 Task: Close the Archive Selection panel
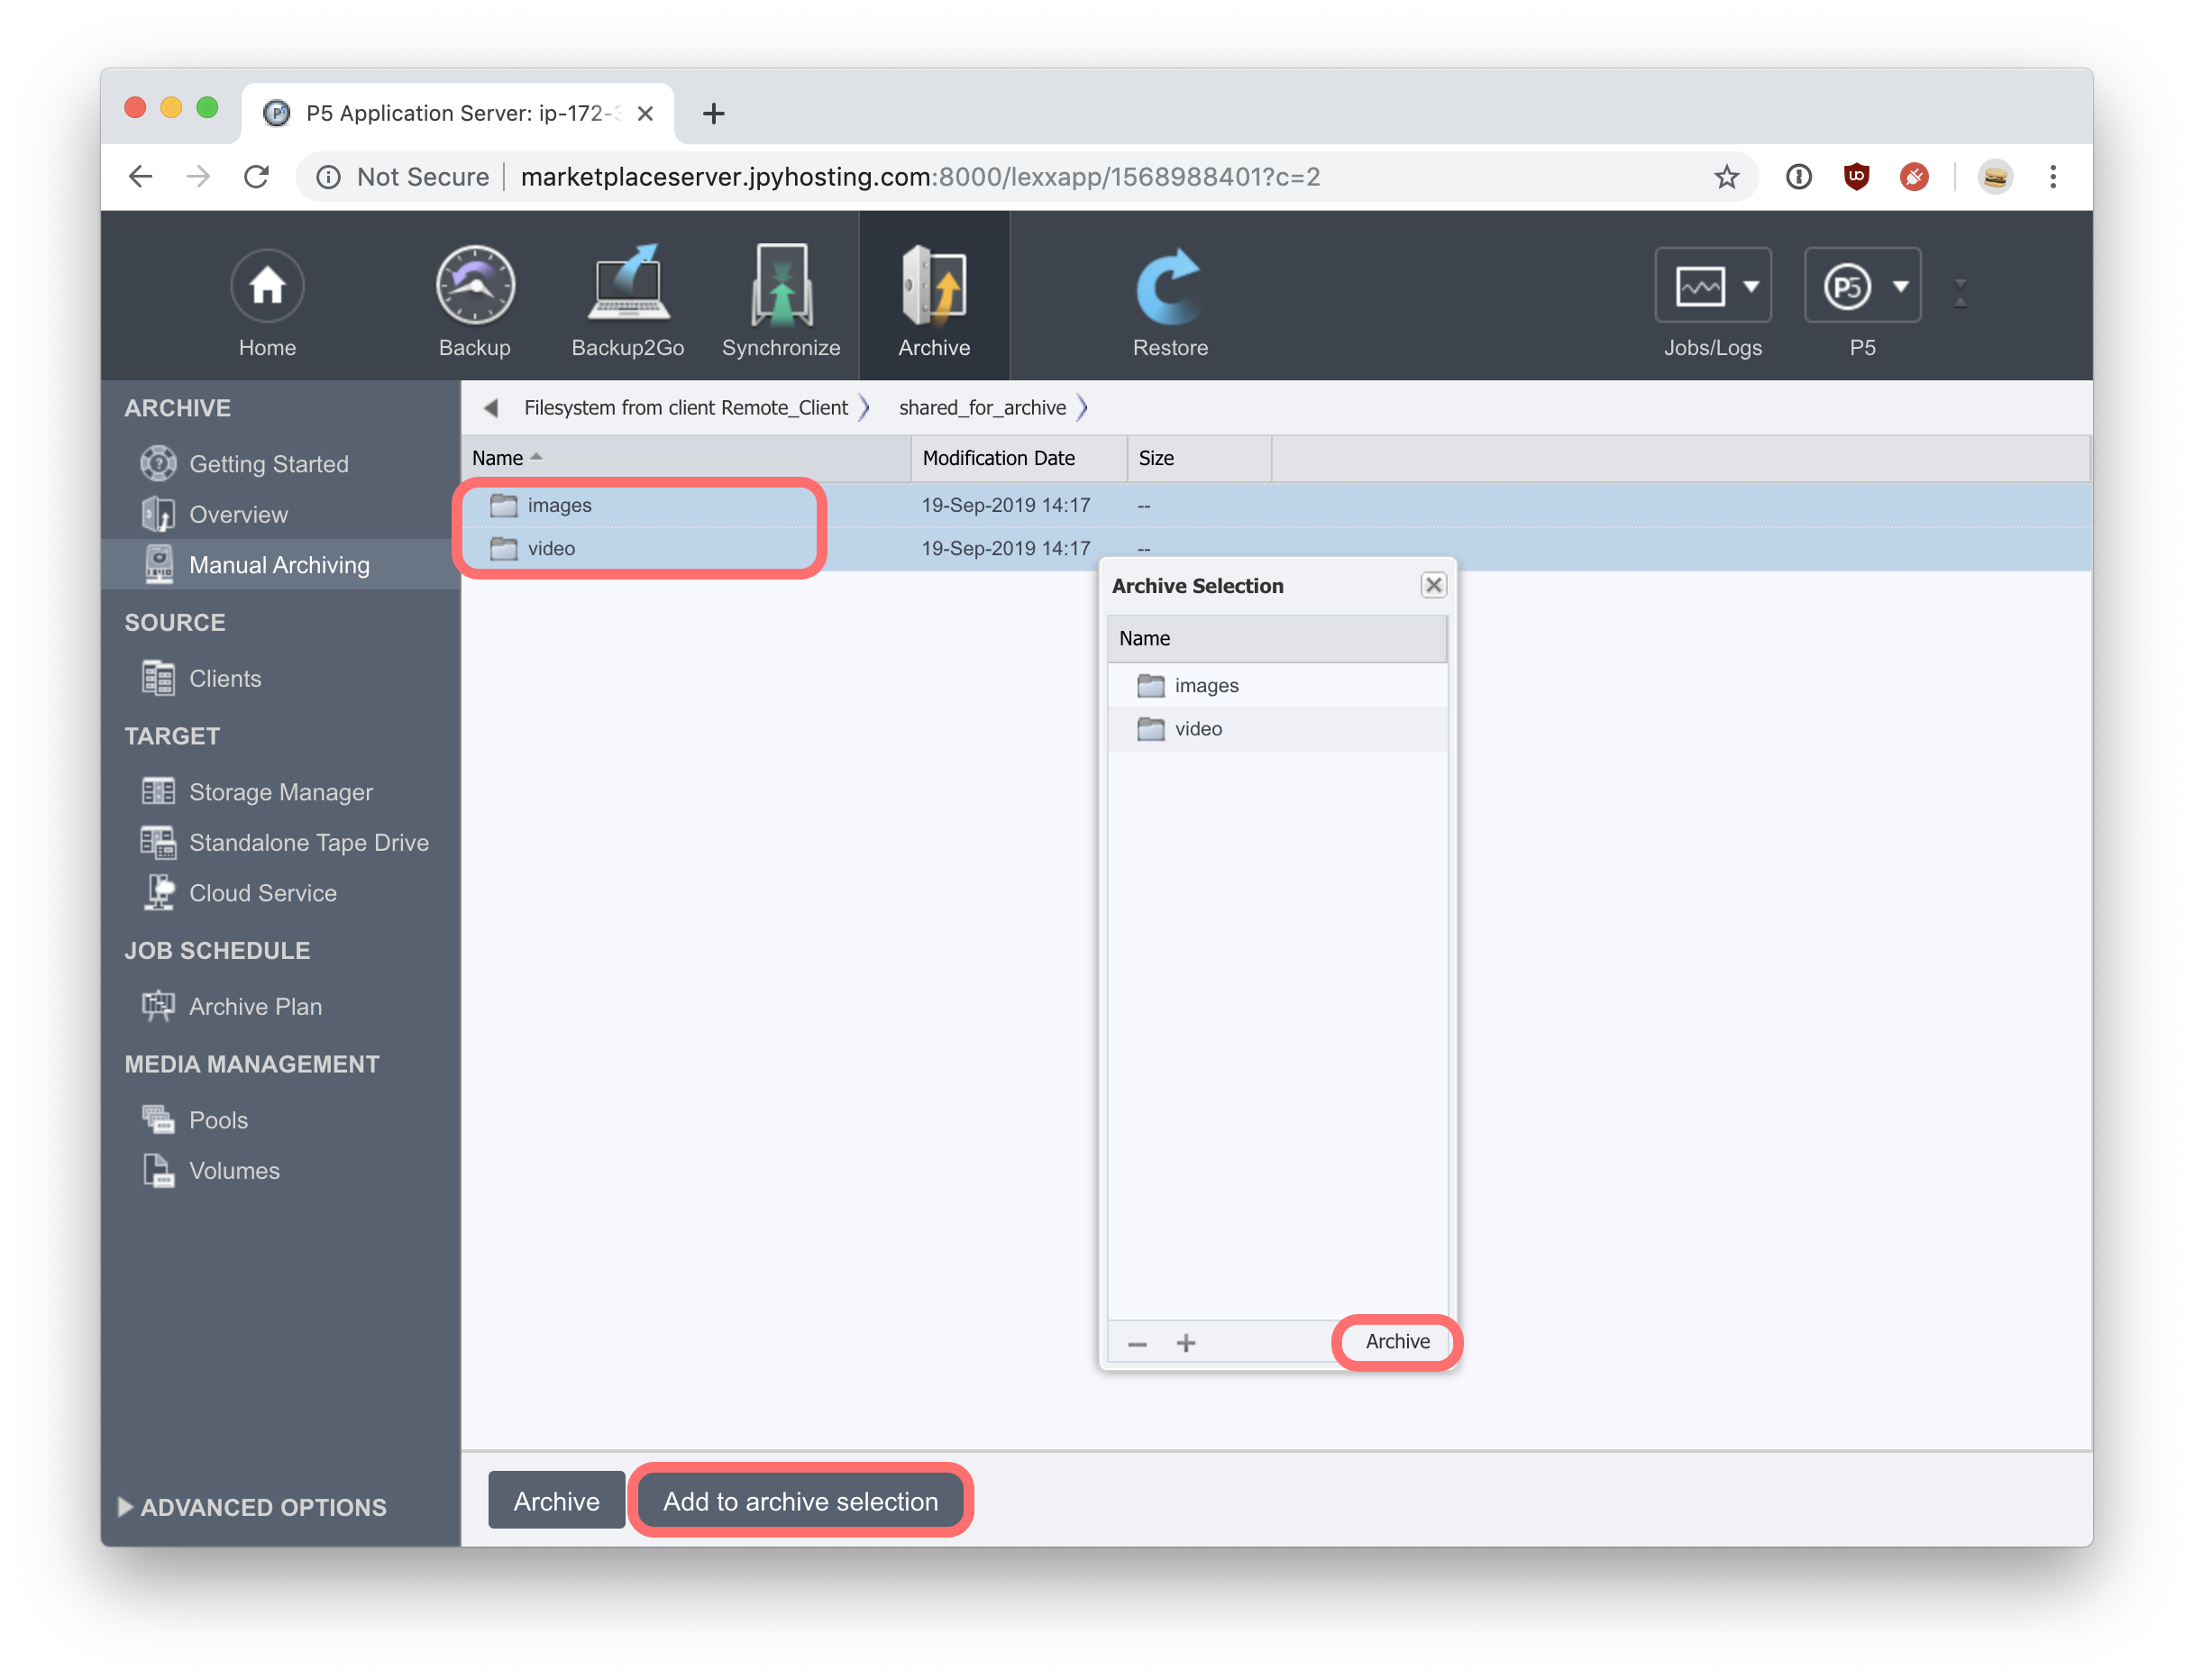pos(1433,585)
